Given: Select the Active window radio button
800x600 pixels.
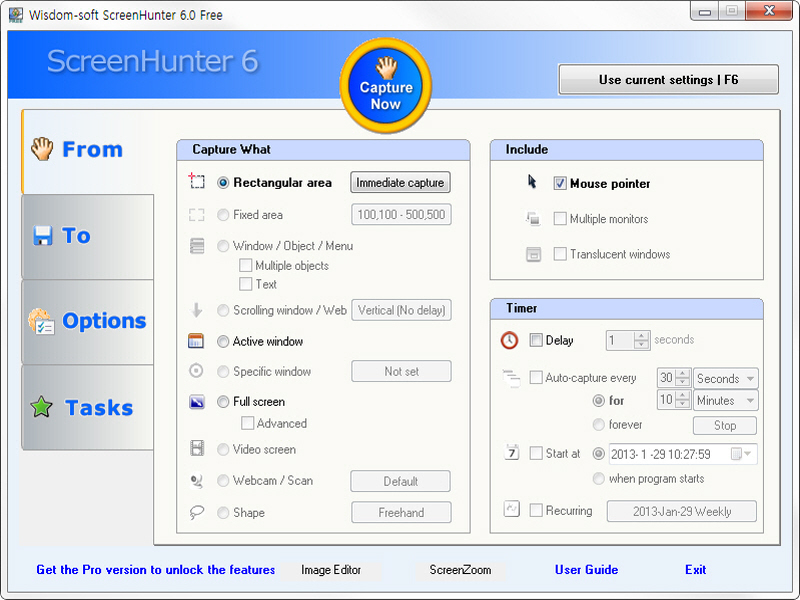Looking at the screenshot, I should [x=223, y=341].
